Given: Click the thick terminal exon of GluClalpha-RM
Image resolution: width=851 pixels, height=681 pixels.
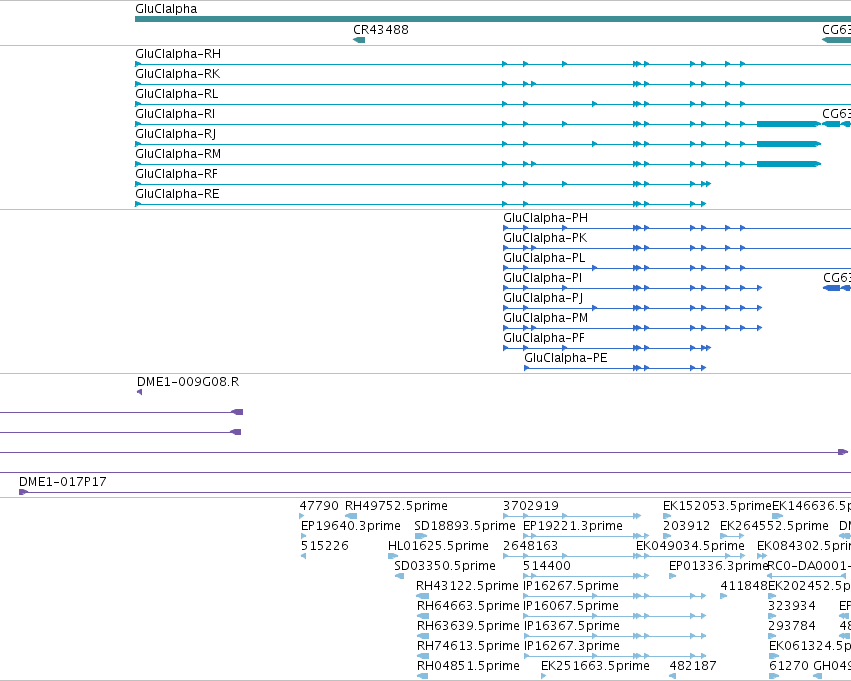Looking at the screenshot, I should 789,164.
